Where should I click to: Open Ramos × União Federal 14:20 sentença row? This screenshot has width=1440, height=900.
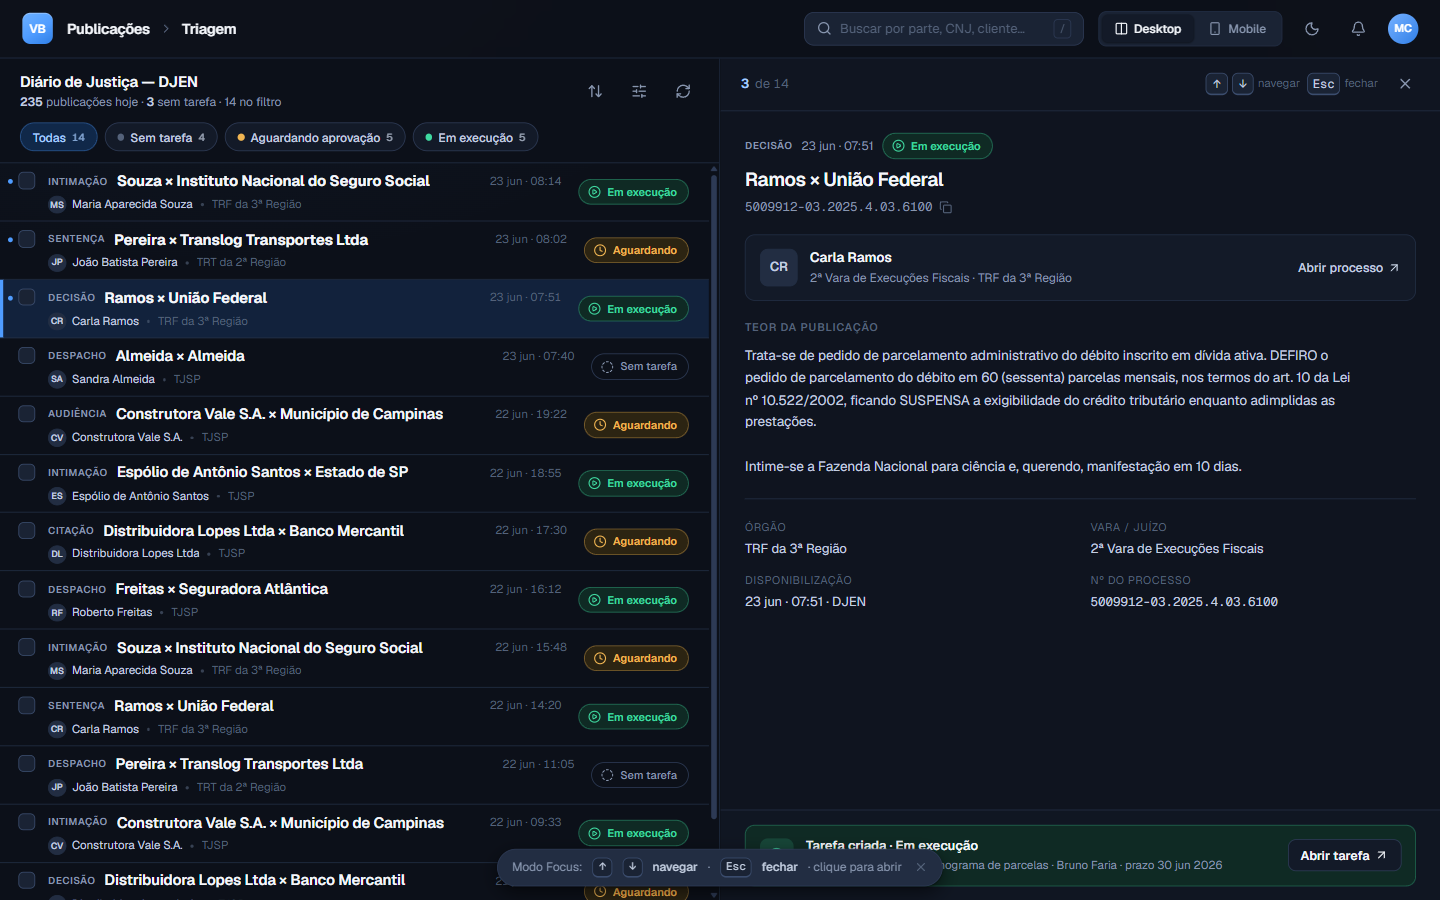tap(355, 717)
